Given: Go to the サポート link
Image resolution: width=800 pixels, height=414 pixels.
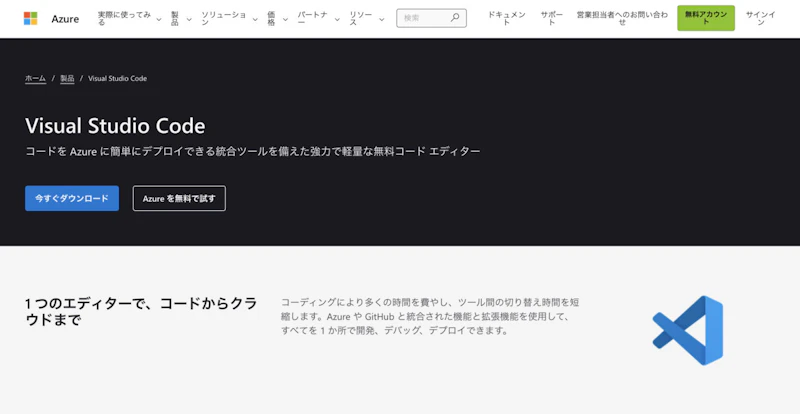Looking at the screenshot, I should [552, 19].
